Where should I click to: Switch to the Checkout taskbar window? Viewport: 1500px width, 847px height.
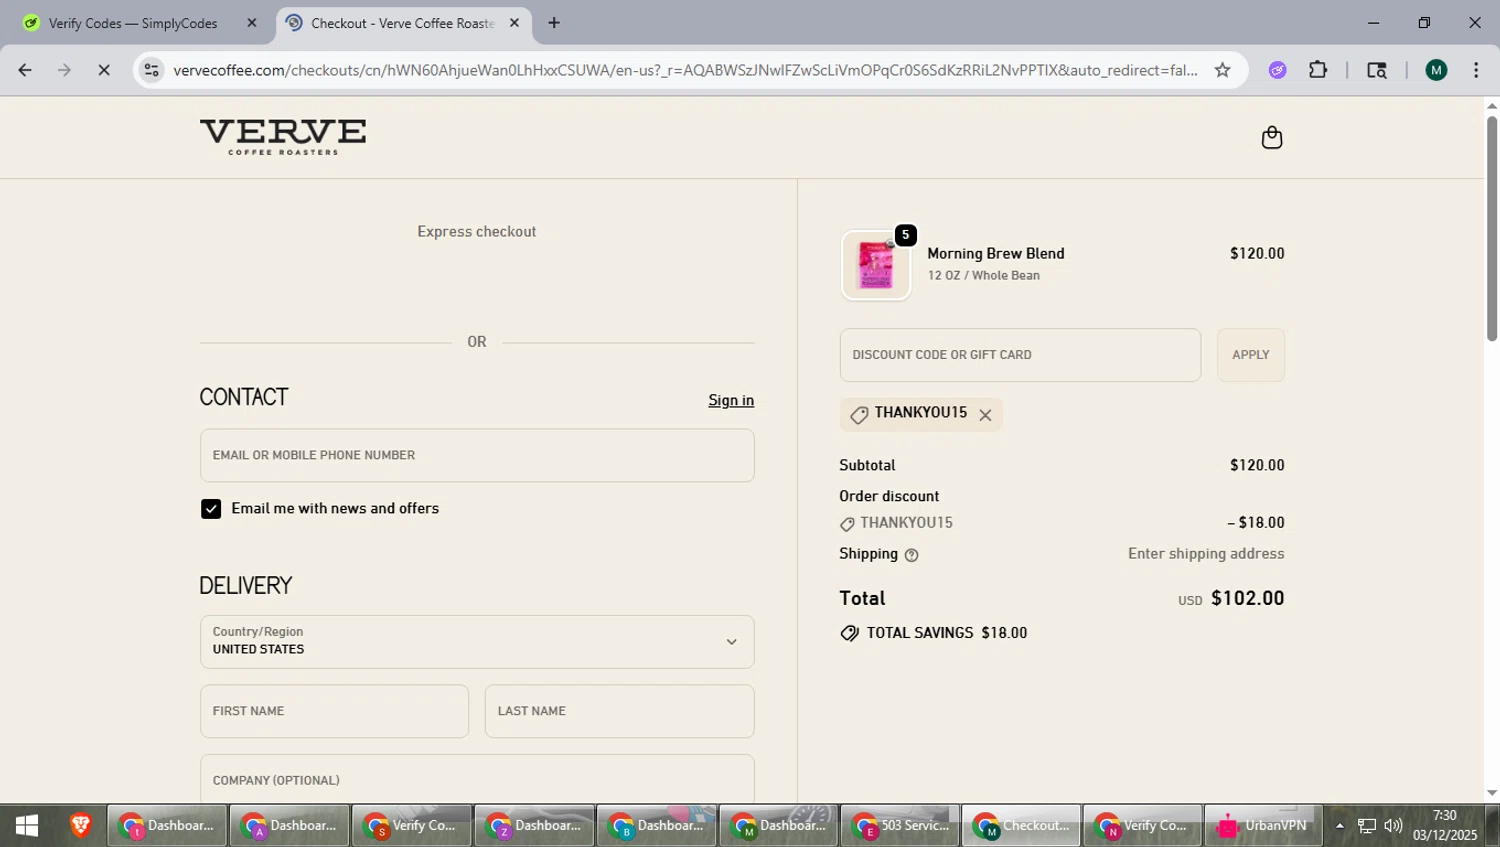(1021, 826)
